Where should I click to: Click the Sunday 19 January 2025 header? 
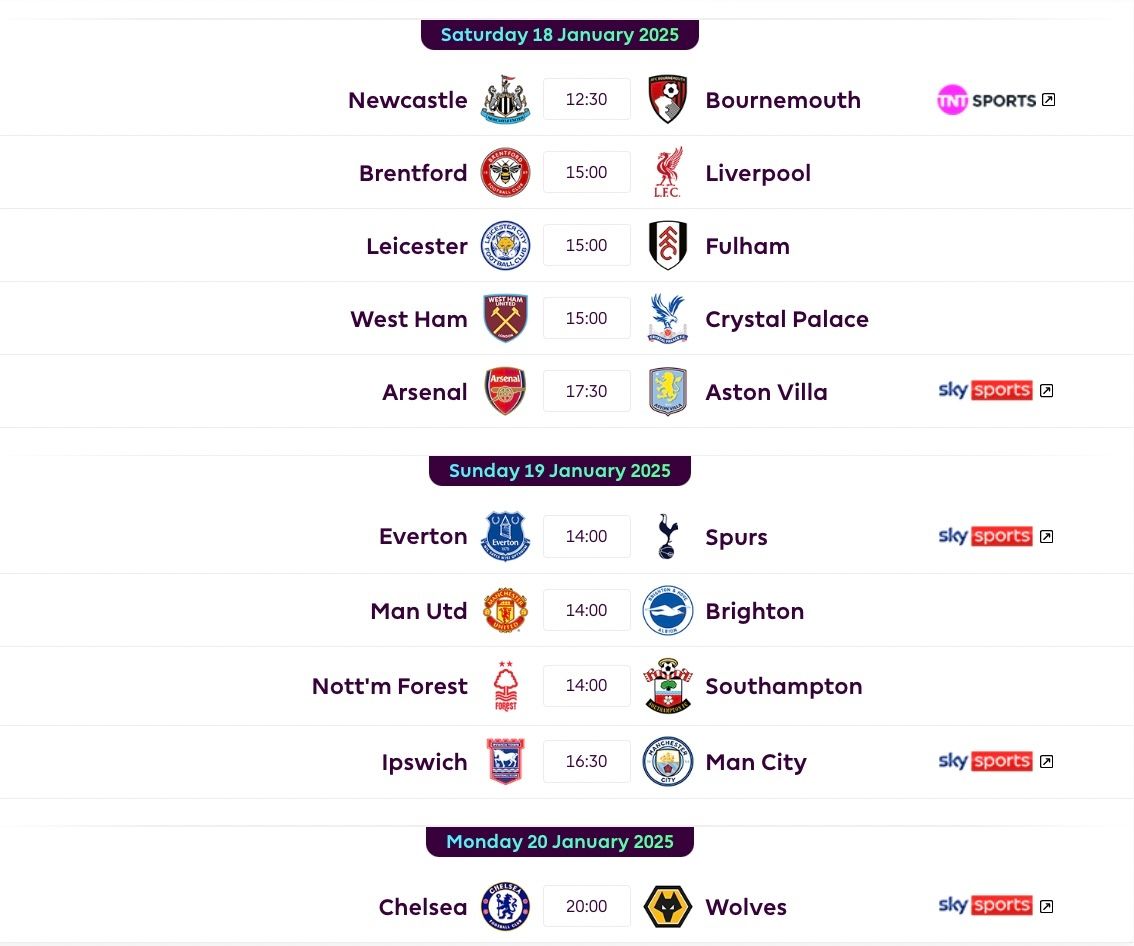point(560,471)
